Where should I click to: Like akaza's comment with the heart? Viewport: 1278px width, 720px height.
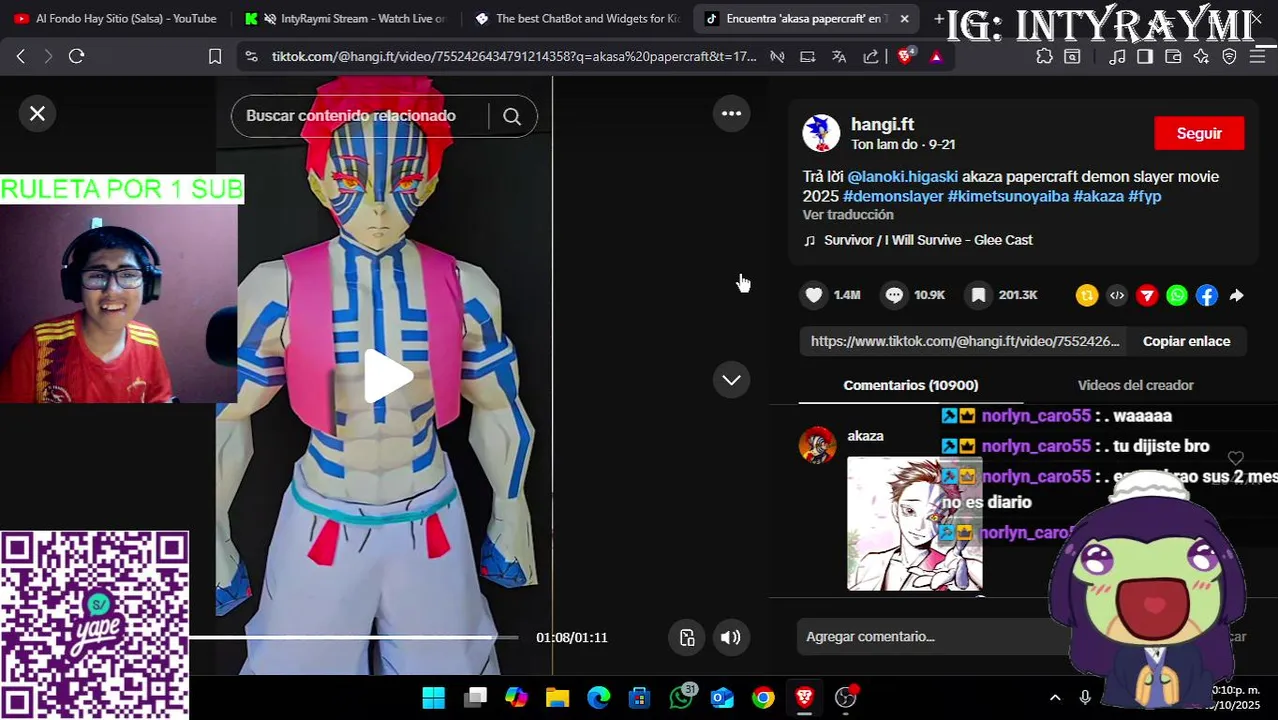[x=1235, y=458]
